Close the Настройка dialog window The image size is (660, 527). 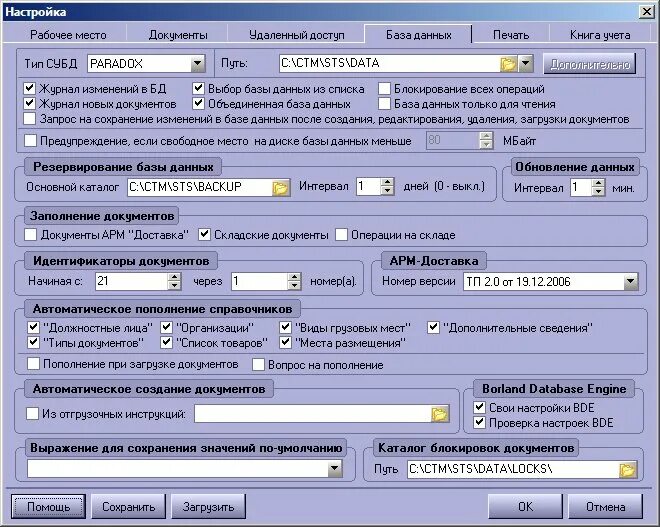point(646,11)
